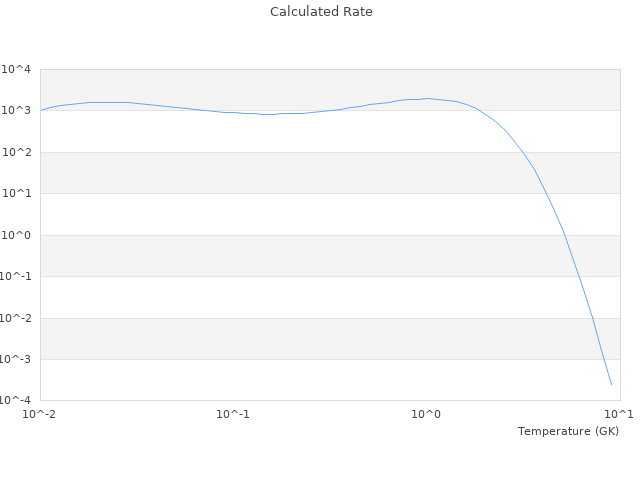Click the 10^-3 y-axis tick label
640x480 pixels.
(15, 360)
